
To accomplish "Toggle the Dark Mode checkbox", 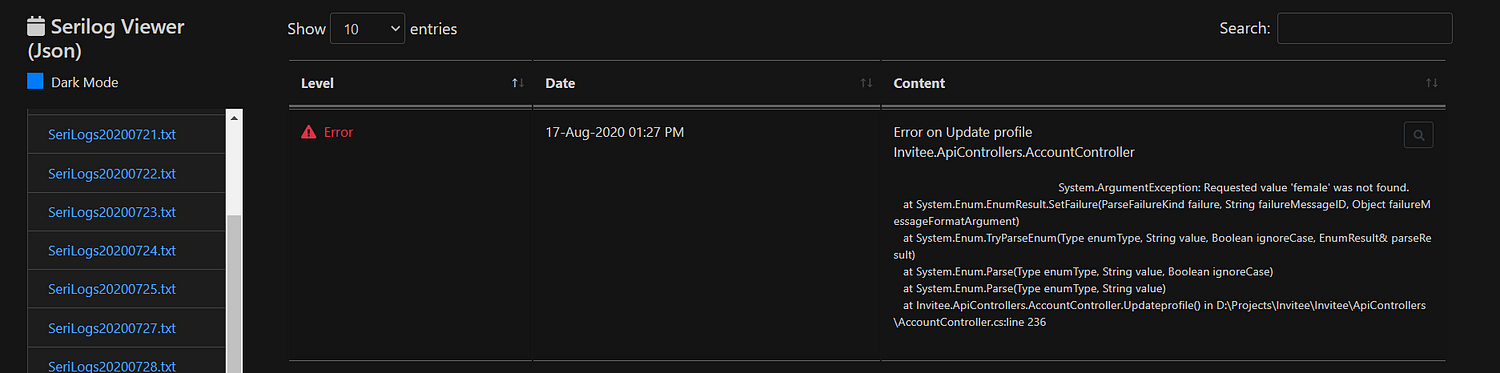I will click(36, 82).
